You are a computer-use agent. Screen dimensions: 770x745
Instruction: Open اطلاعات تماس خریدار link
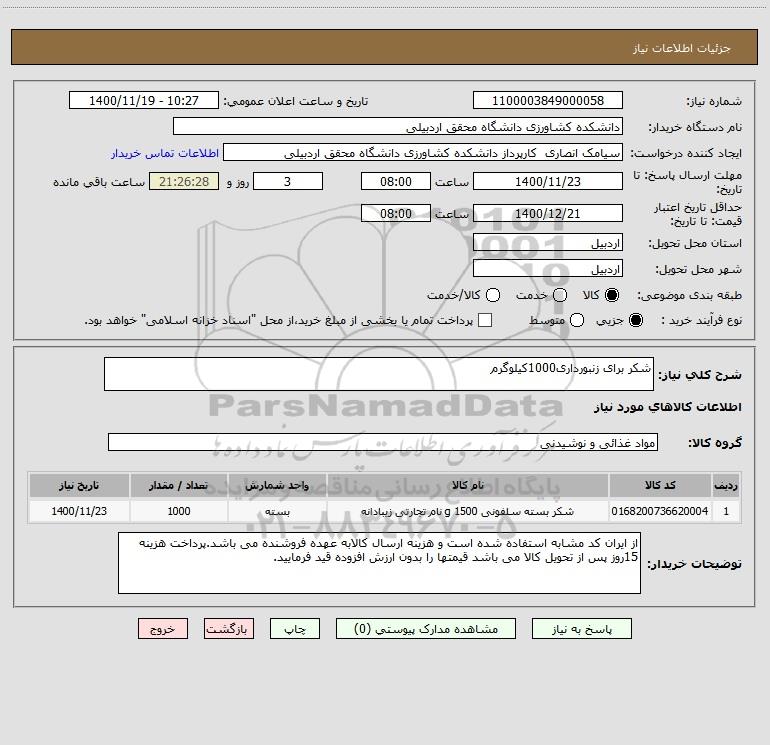pos(165,153)
